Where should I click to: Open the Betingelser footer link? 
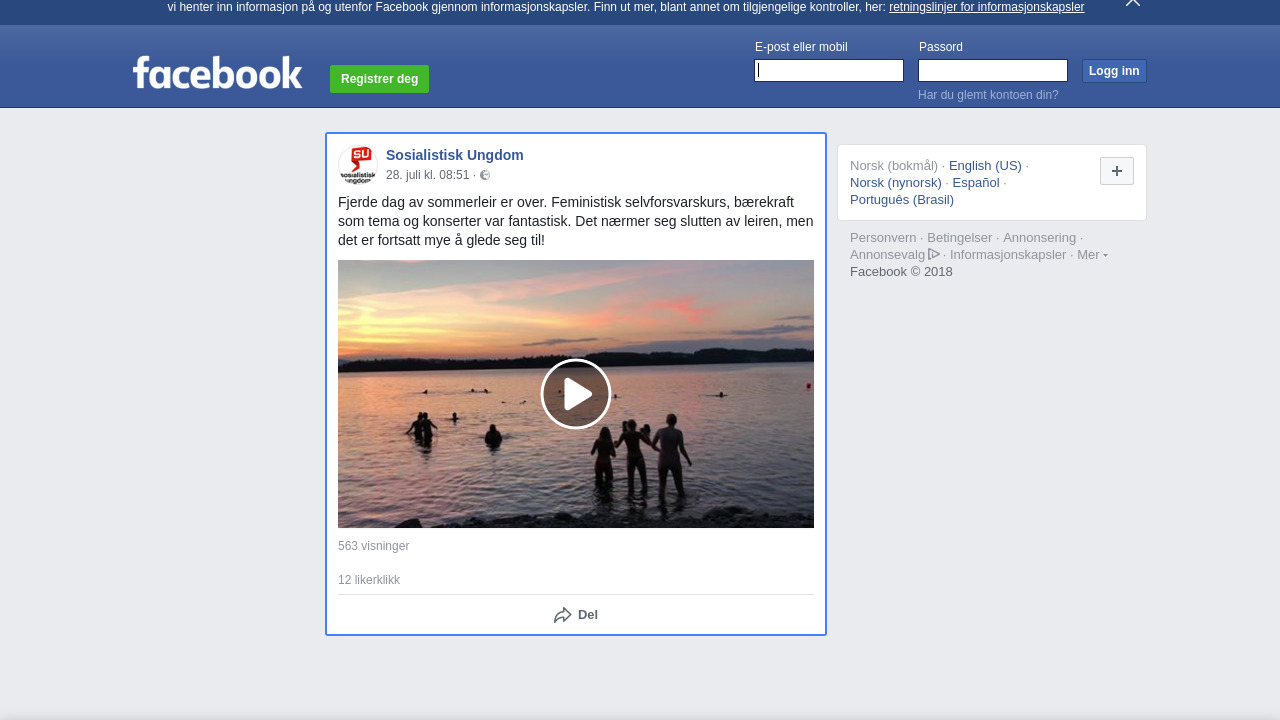click(x=960, y=238)
